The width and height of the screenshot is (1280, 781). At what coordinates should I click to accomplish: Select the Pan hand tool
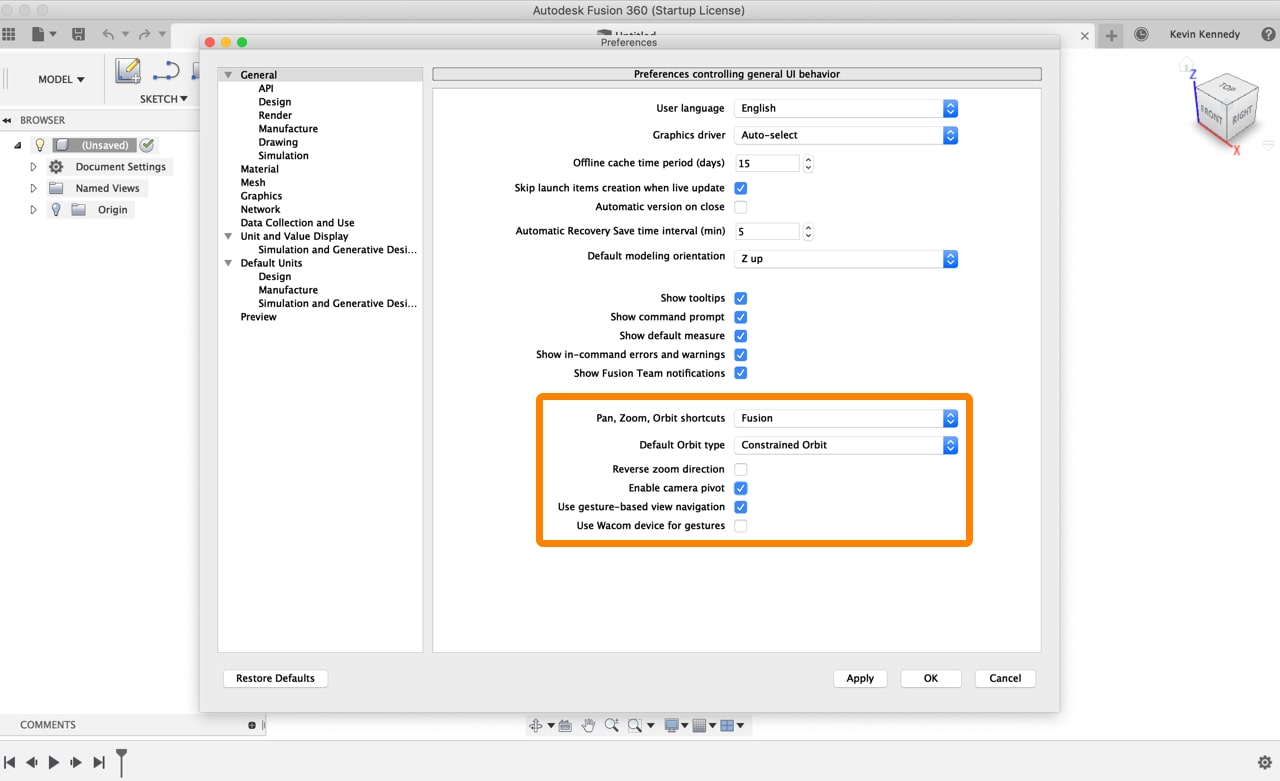point(589,725)
